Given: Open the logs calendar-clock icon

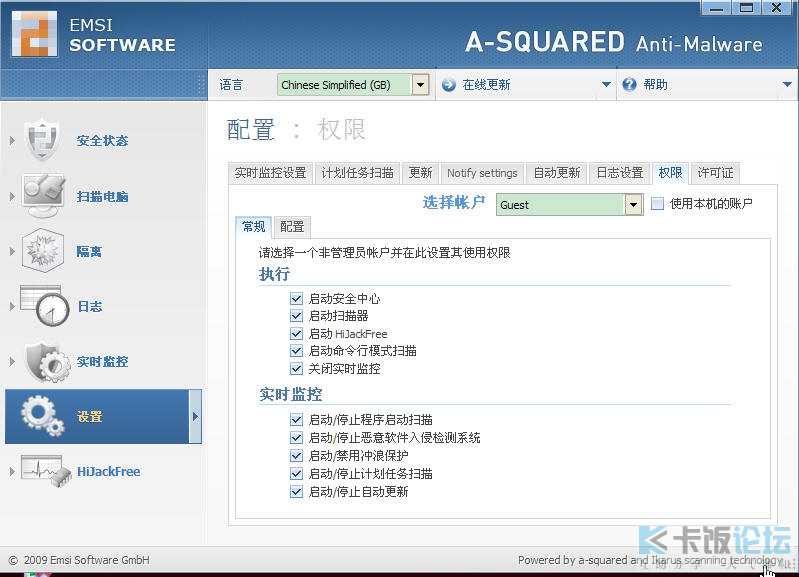Looking at the screenshot, I should pos(45,306).
